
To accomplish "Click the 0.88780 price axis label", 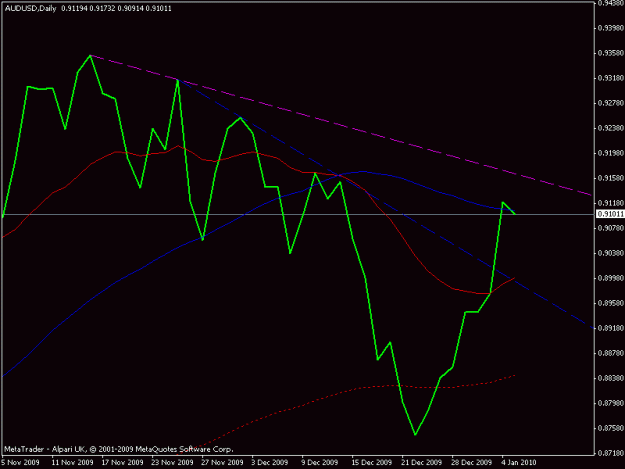I will pyautogui.click(x=610, y=353).
